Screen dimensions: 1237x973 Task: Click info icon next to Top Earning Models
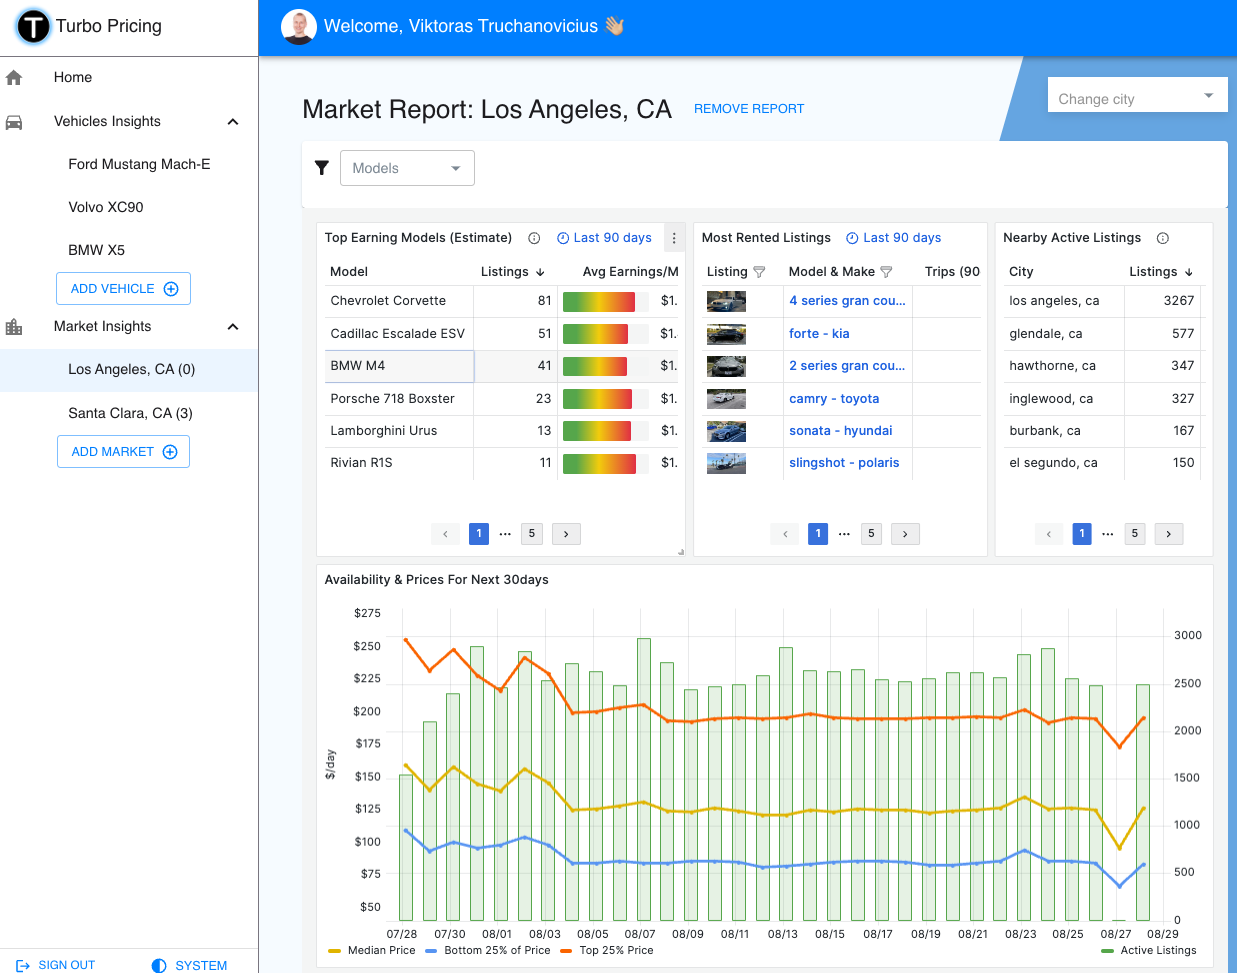(x=534, y=238)
